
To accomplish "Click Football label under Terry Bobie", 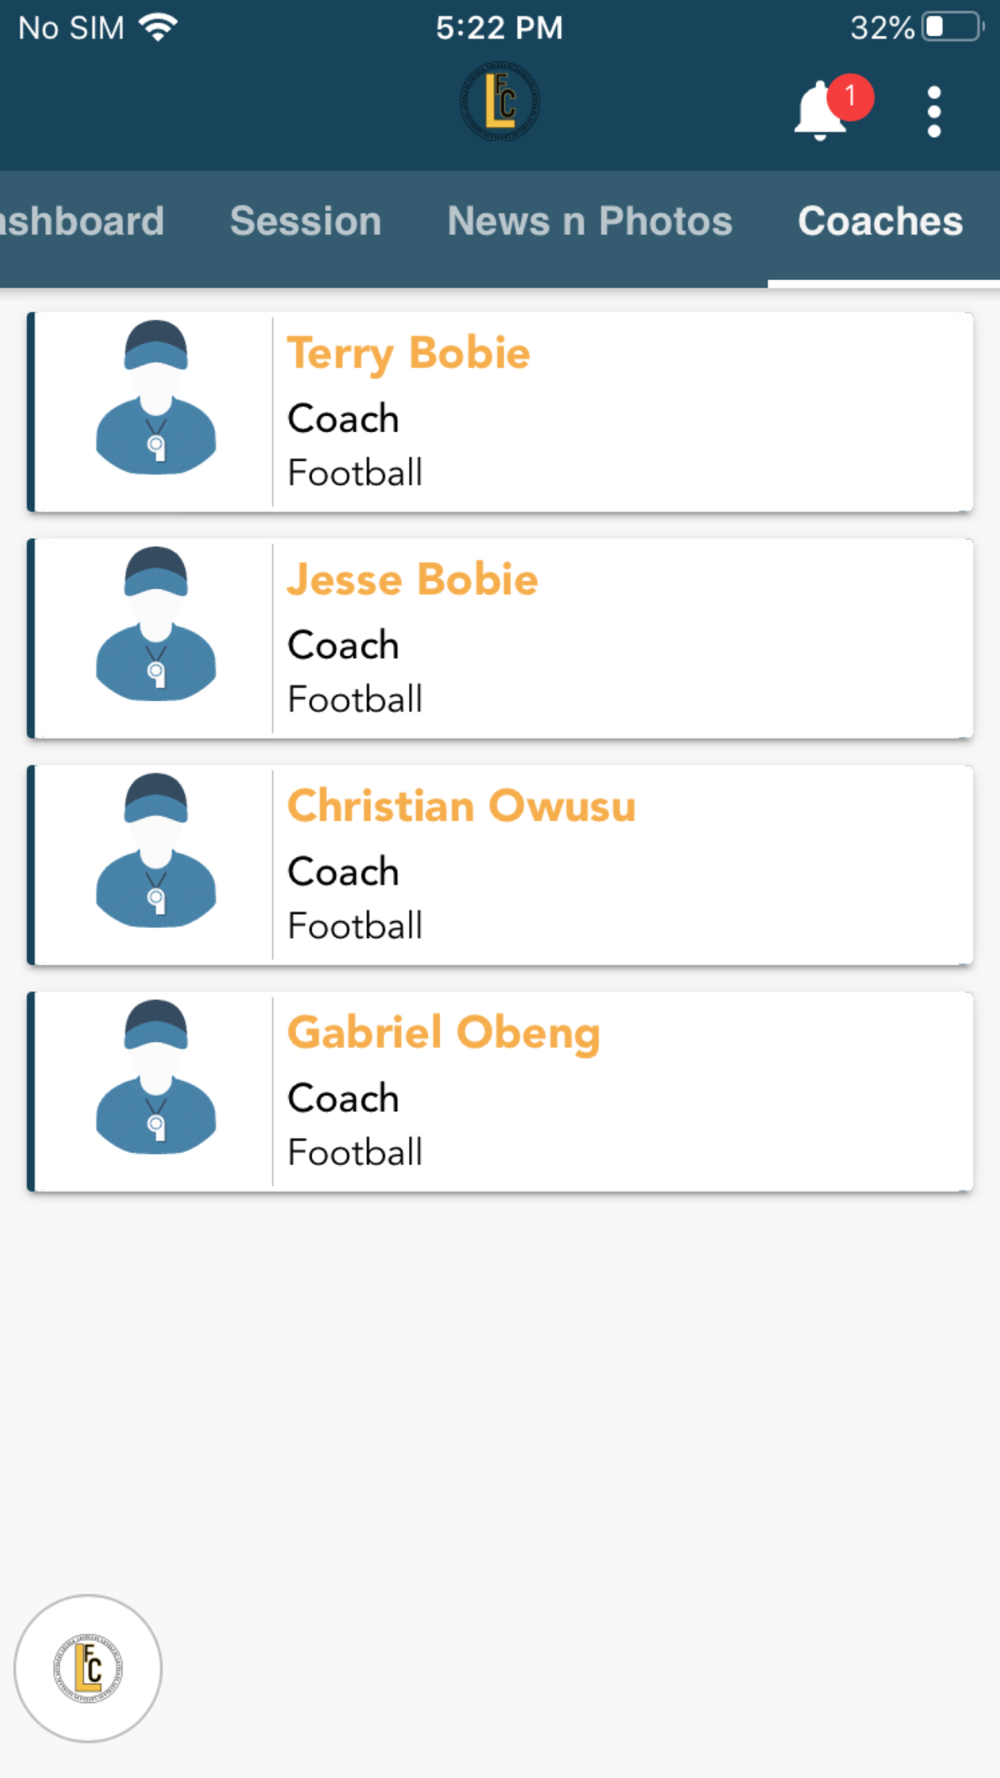I will pos(355,472).
